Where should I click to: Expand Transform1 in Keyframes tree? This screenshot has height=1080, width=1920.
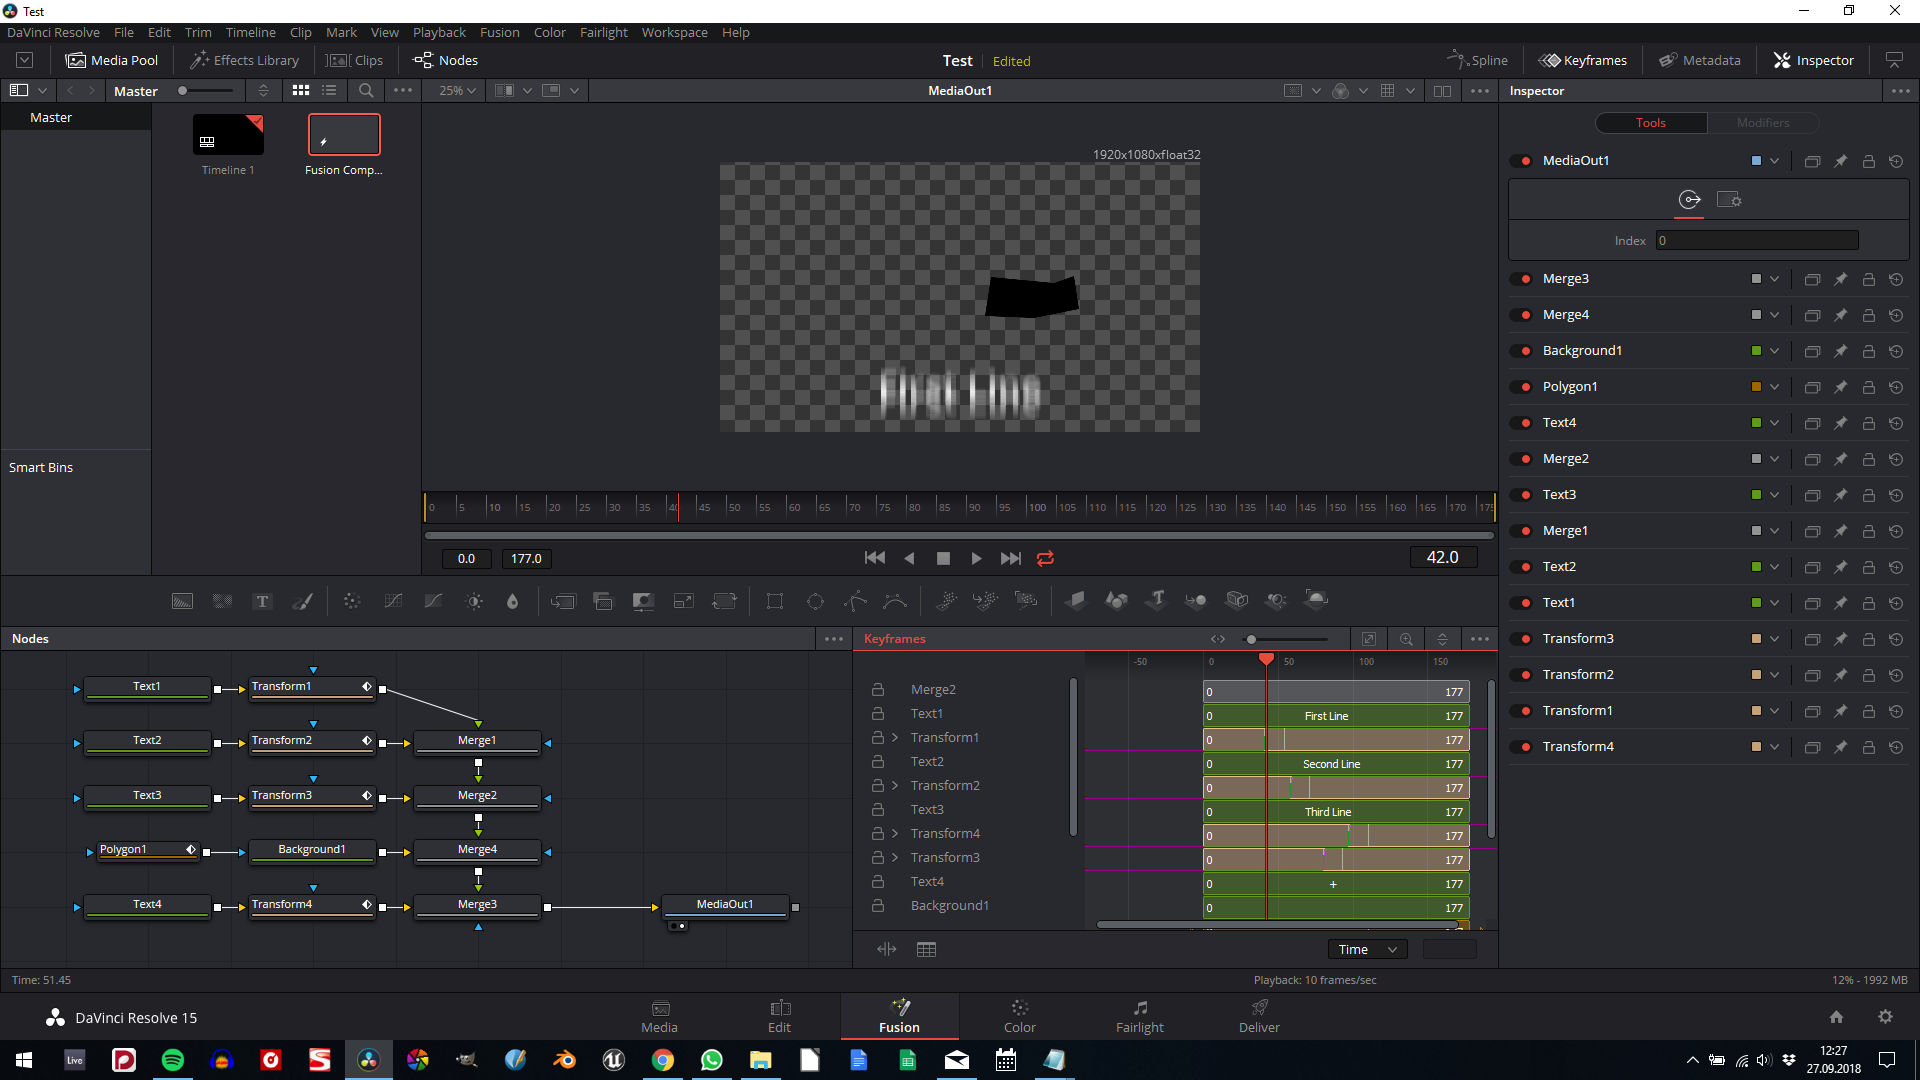[895, 738]
